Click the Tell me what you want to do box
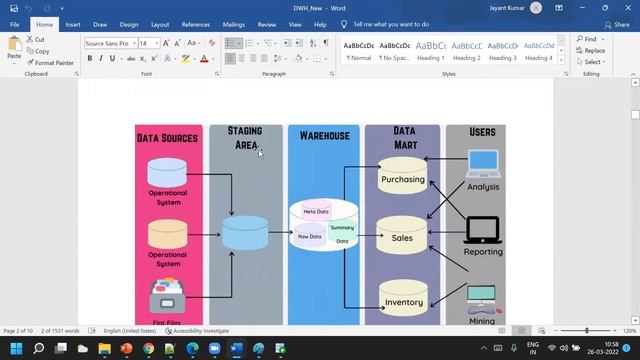 (x=391, y=24)
